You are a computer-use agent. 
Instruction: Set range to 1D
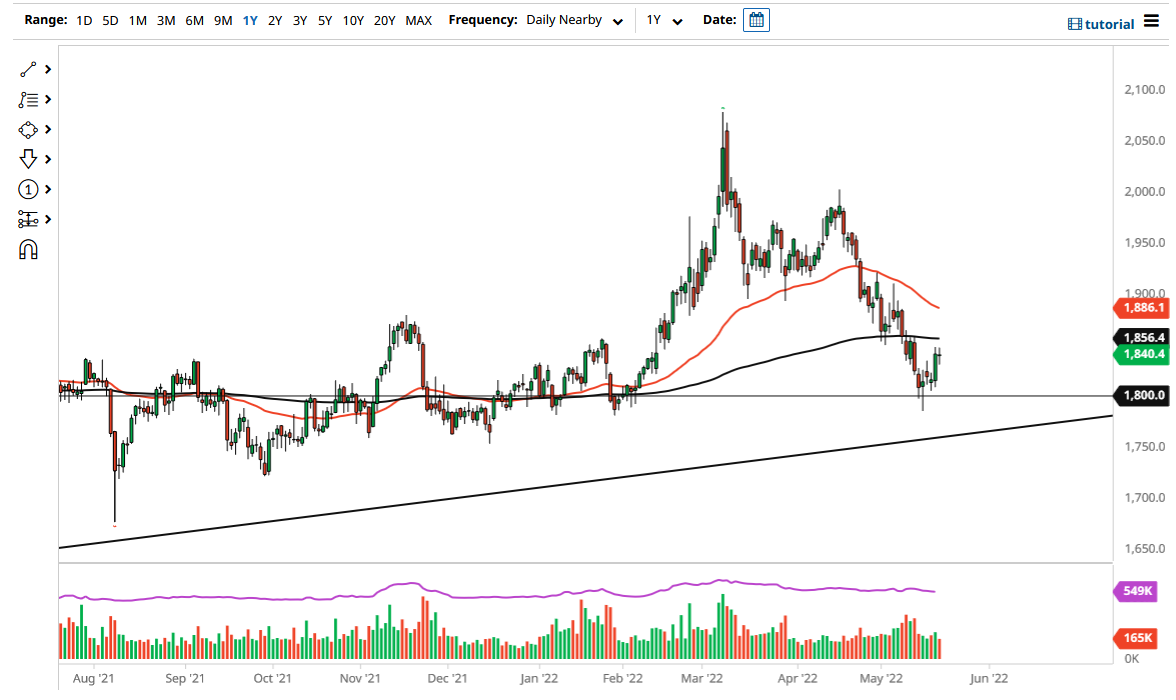pyautogui.click(x=84, y=20)
